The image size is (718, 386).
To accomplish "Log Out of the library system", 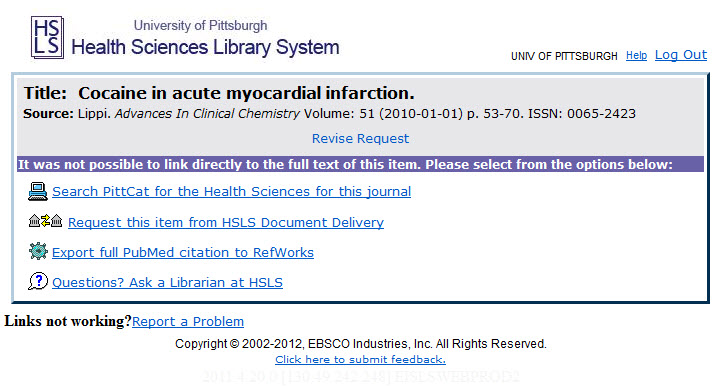I will pyautogui.click(x=681, y=55).
